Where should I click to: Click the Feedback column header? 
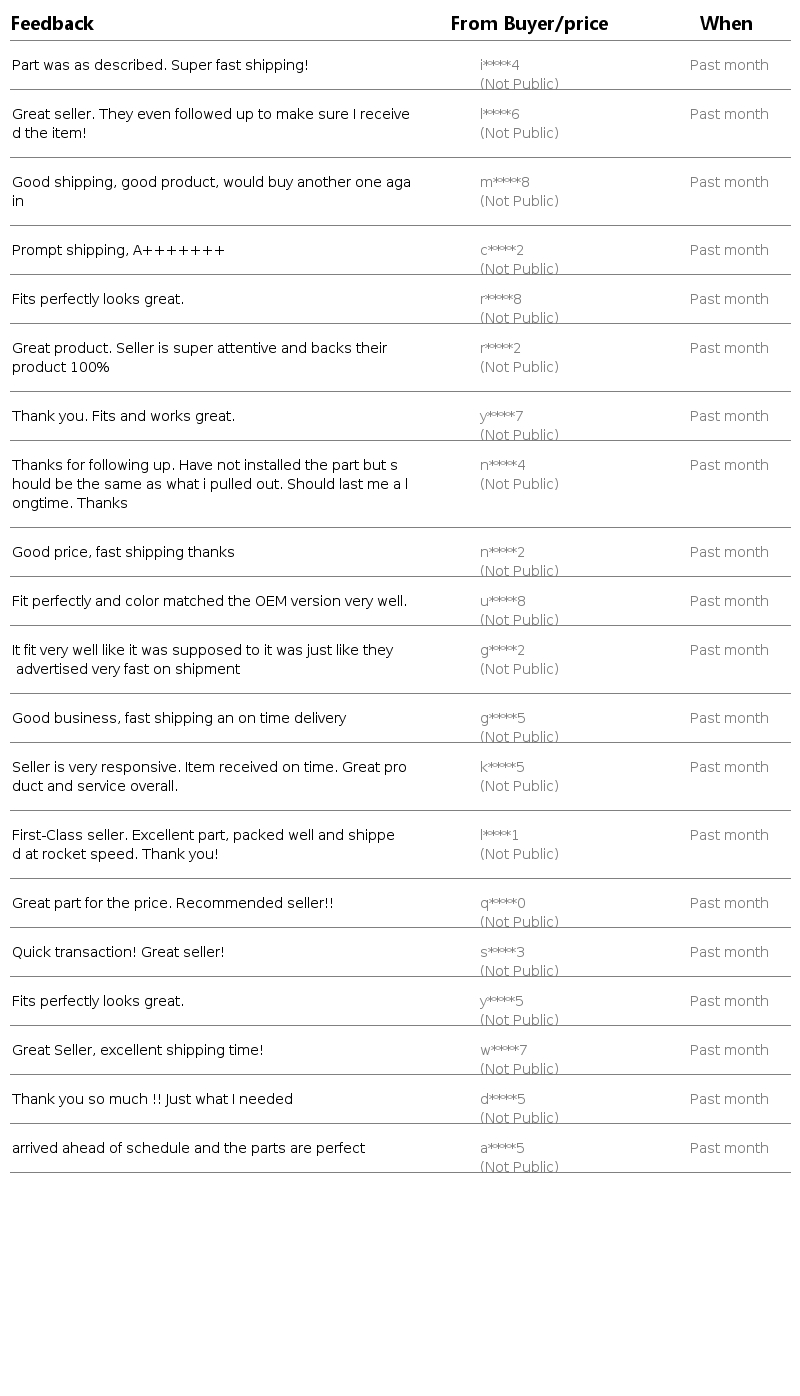point(52,23)
